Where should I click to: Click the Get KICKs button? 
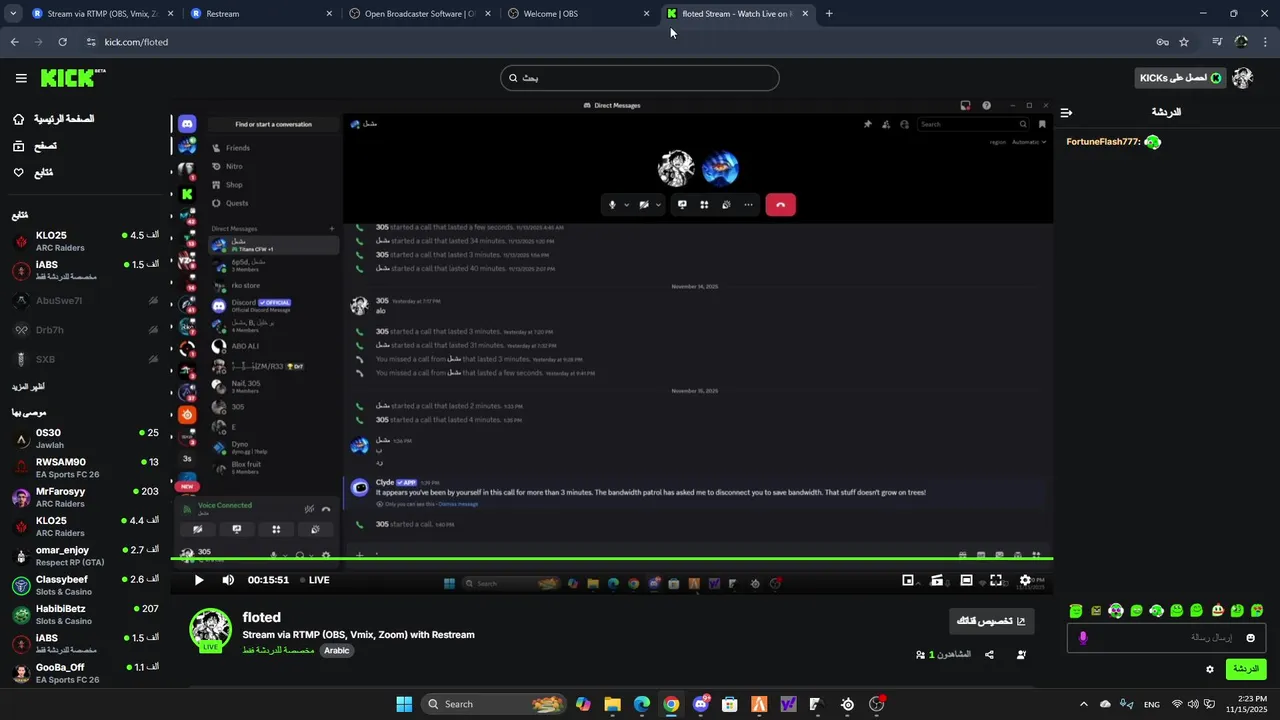coord(1181,78)
